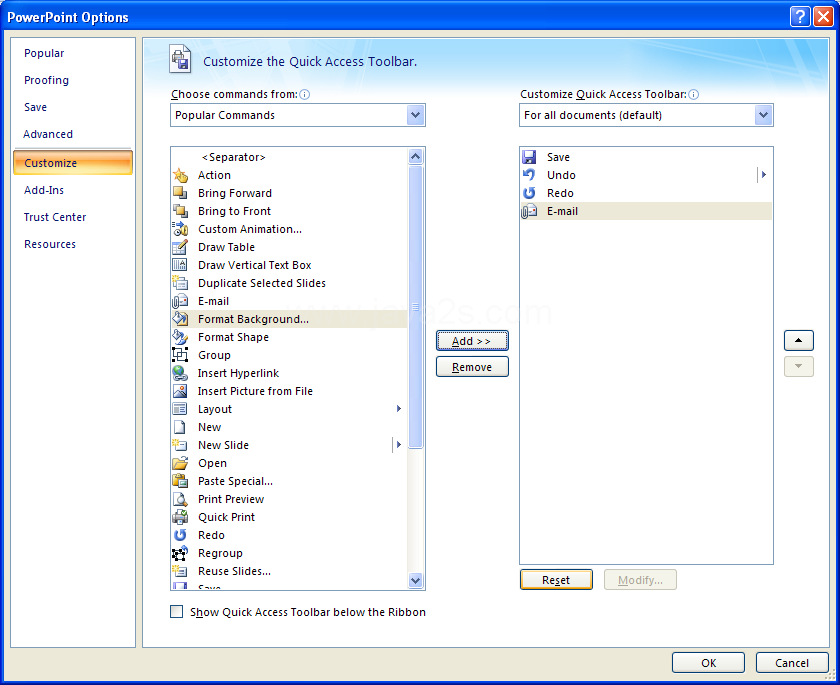Image resolution: width=840 pixels, height=685 pixels.
Task: Click the Draw Table pencil icon
Action: (180, 247)
